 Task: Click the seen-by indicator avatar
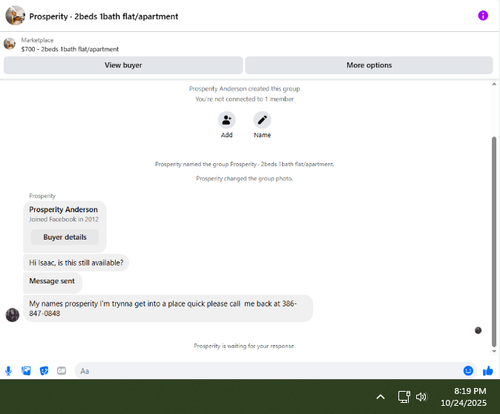coord(478,330)
